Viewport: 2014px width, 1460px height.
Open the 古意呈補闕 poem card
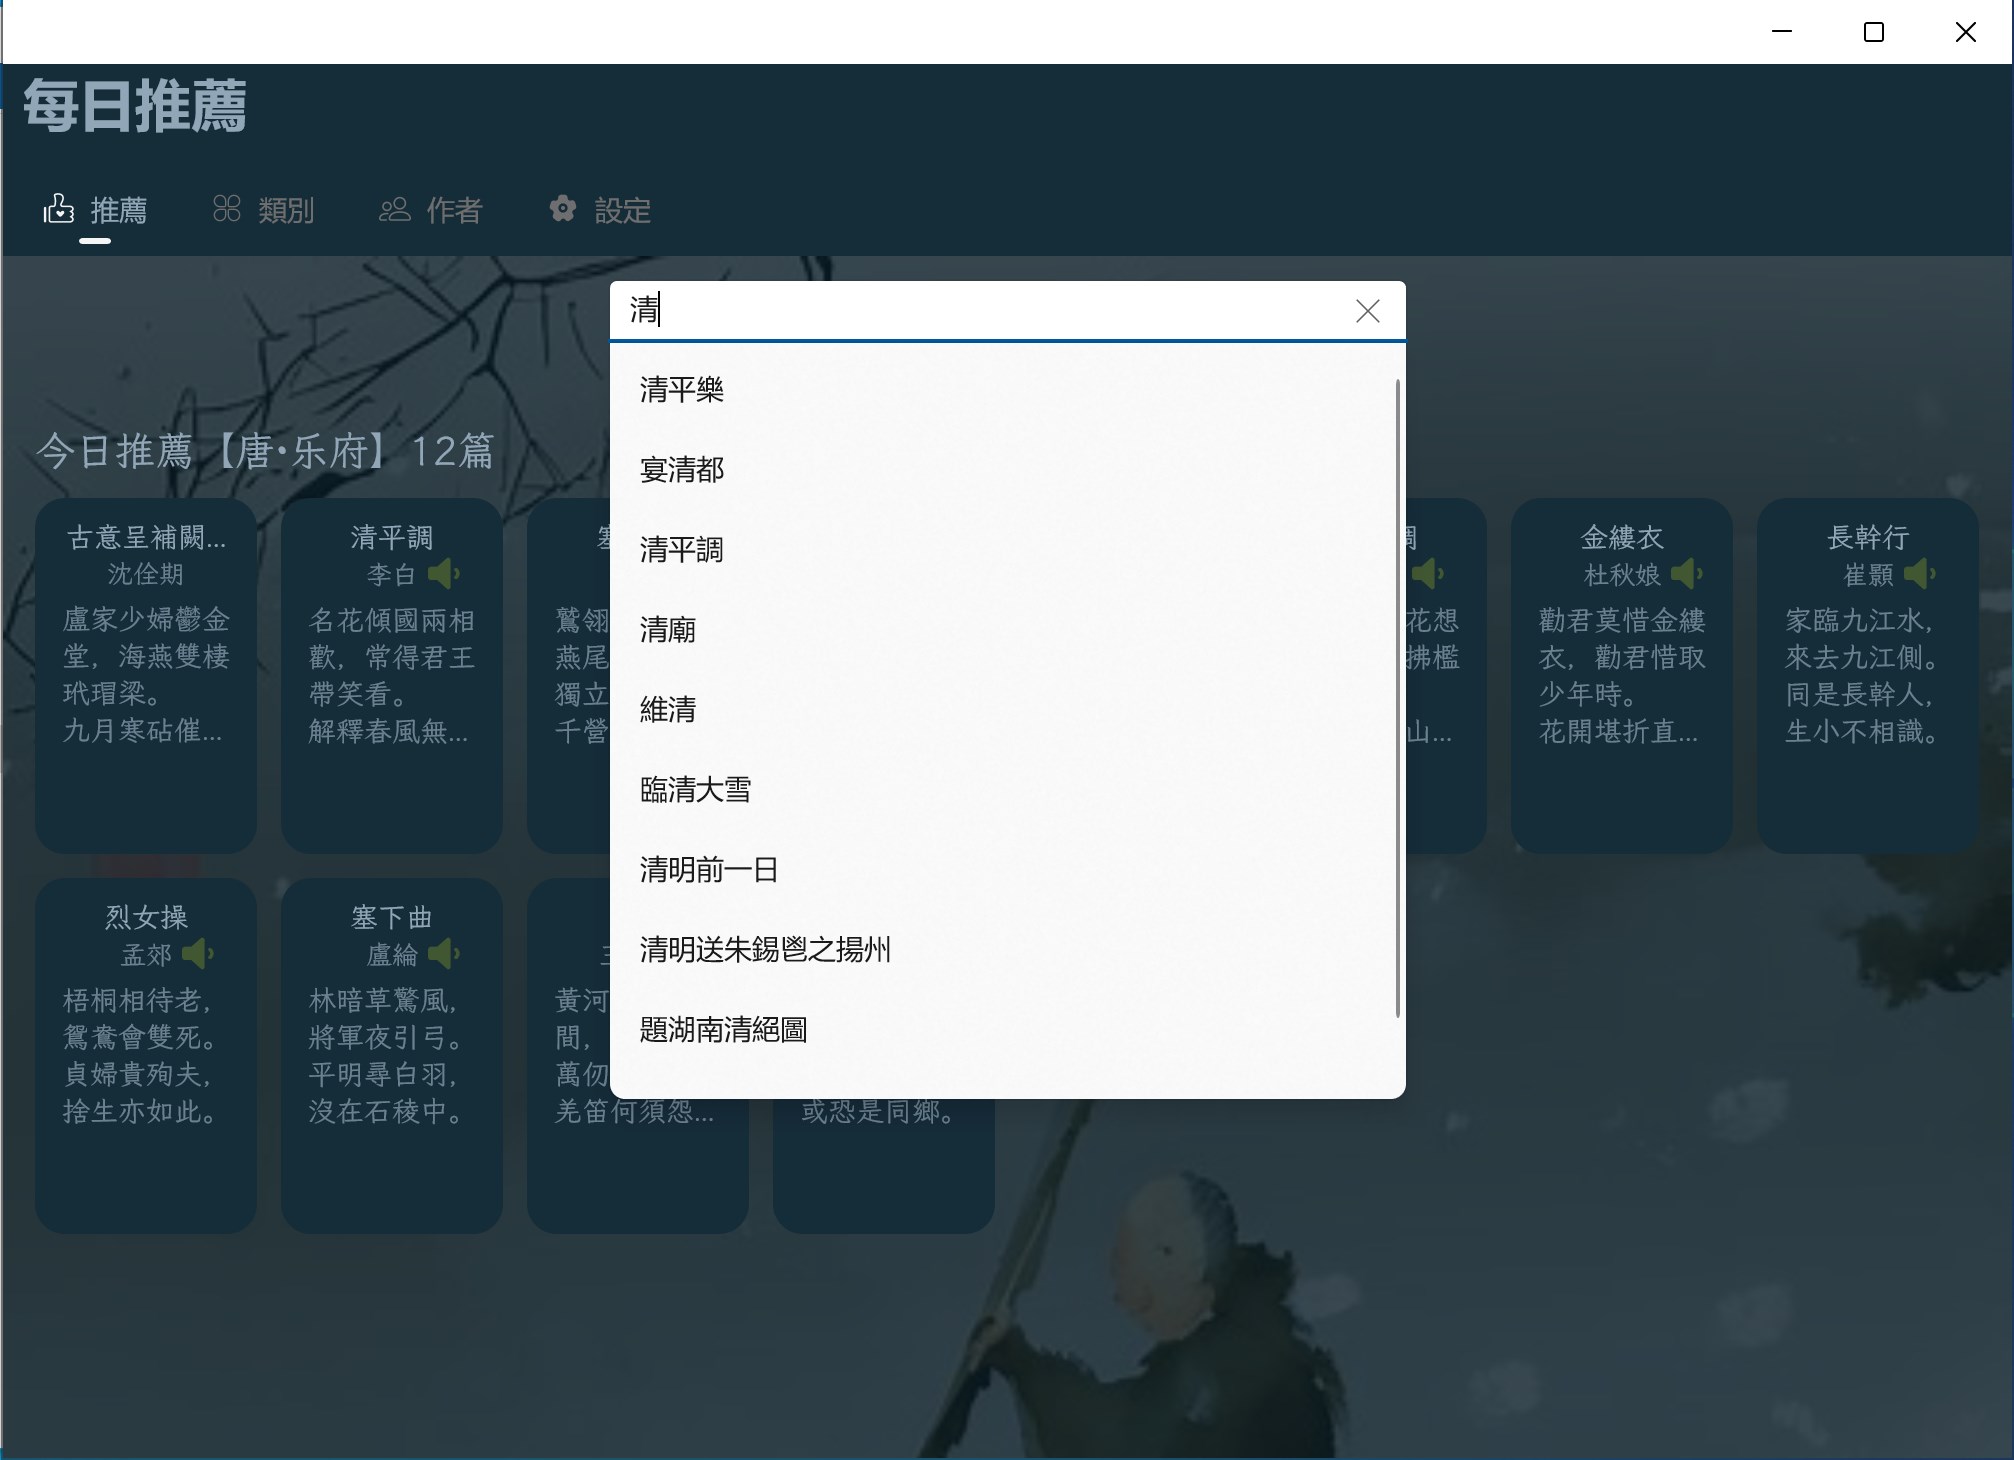(146, 675)
